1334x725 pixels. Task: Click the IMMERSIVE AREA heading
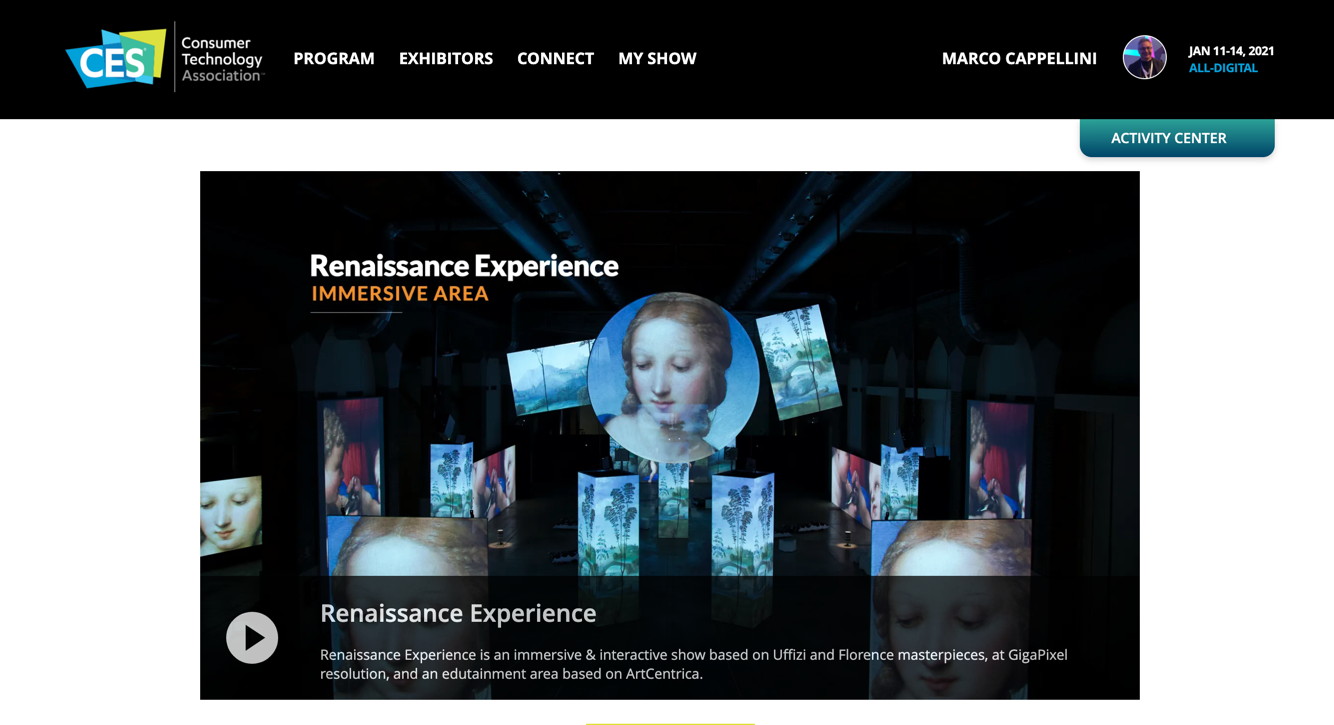click(x=400, y=294)
